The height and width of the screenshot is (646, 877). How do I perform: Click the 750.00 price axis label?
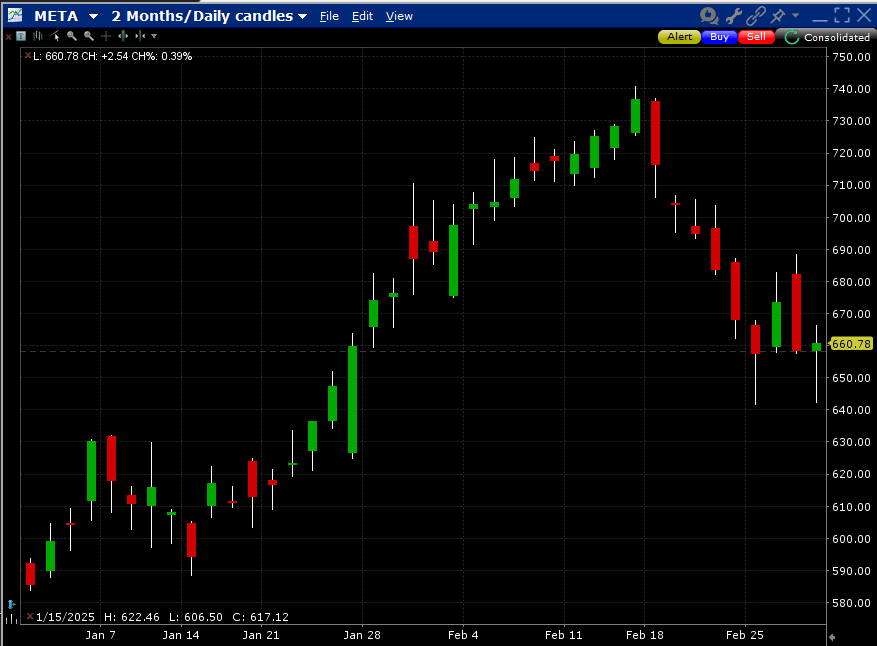click(x=851, y=56)
